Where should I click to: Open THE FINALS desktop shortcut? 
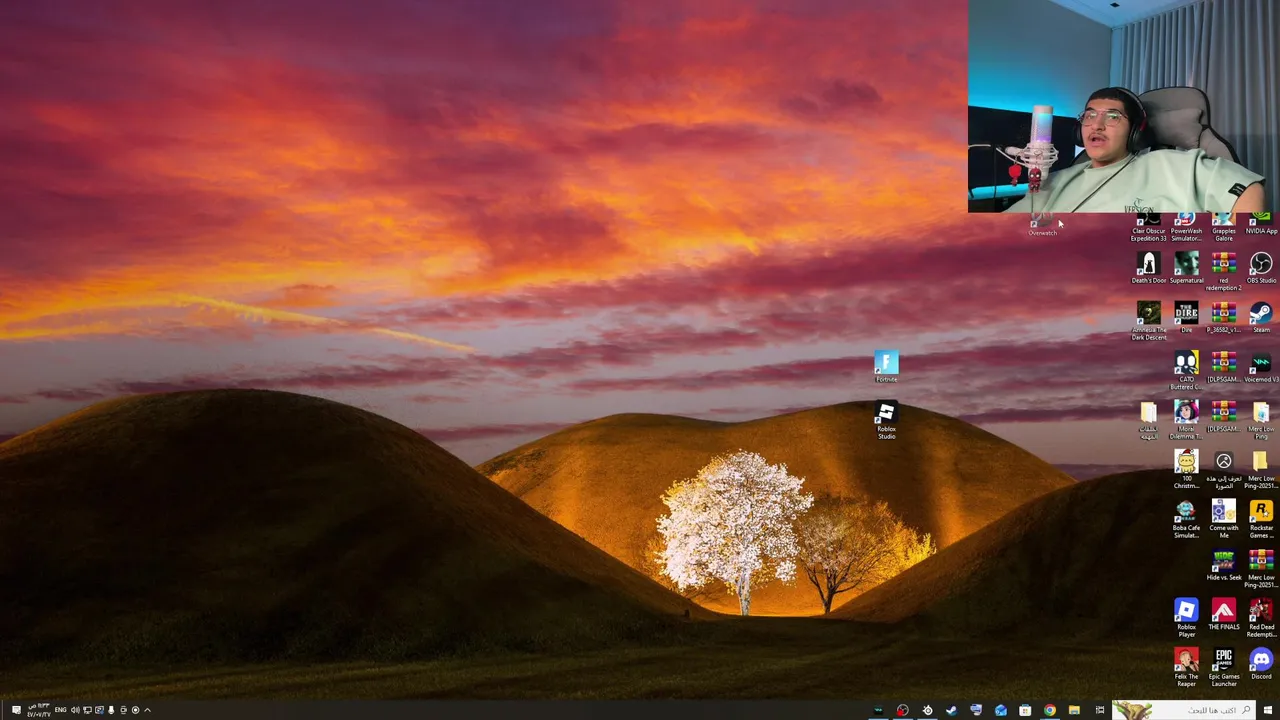pyautogui.click(x=1224, y=615)
